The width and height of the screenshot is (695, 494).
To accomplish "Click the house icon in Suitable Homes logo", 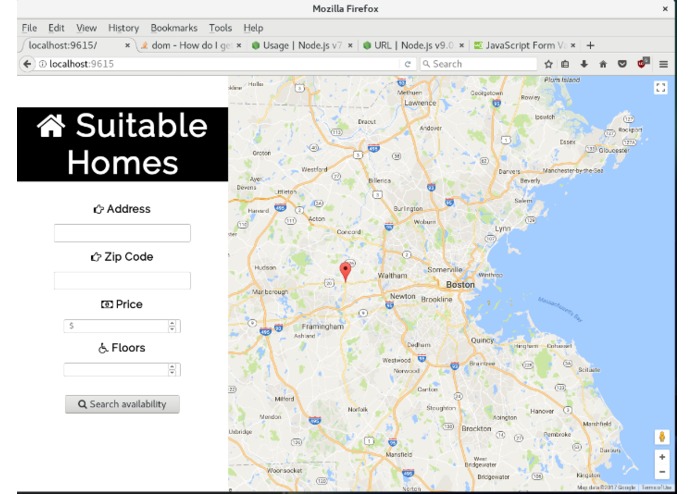I will [x=51, y=126].
